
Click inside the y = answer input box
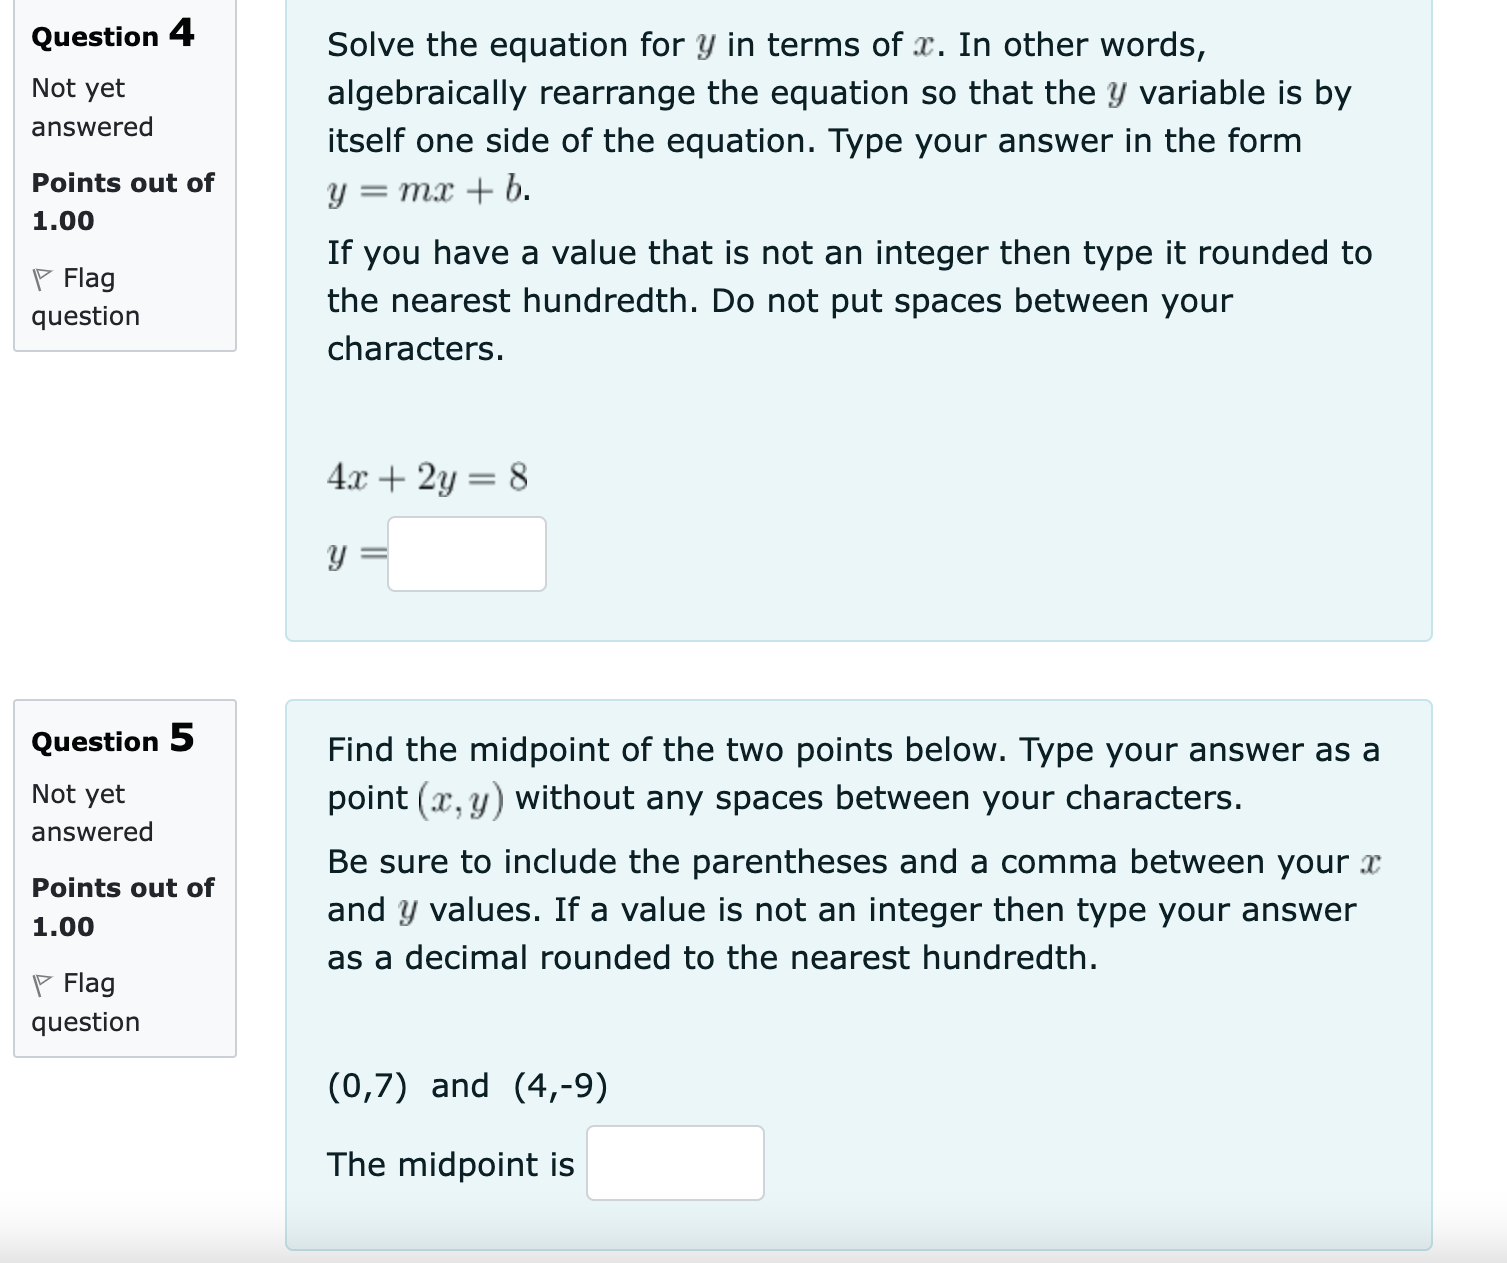[x=466, y=553]
